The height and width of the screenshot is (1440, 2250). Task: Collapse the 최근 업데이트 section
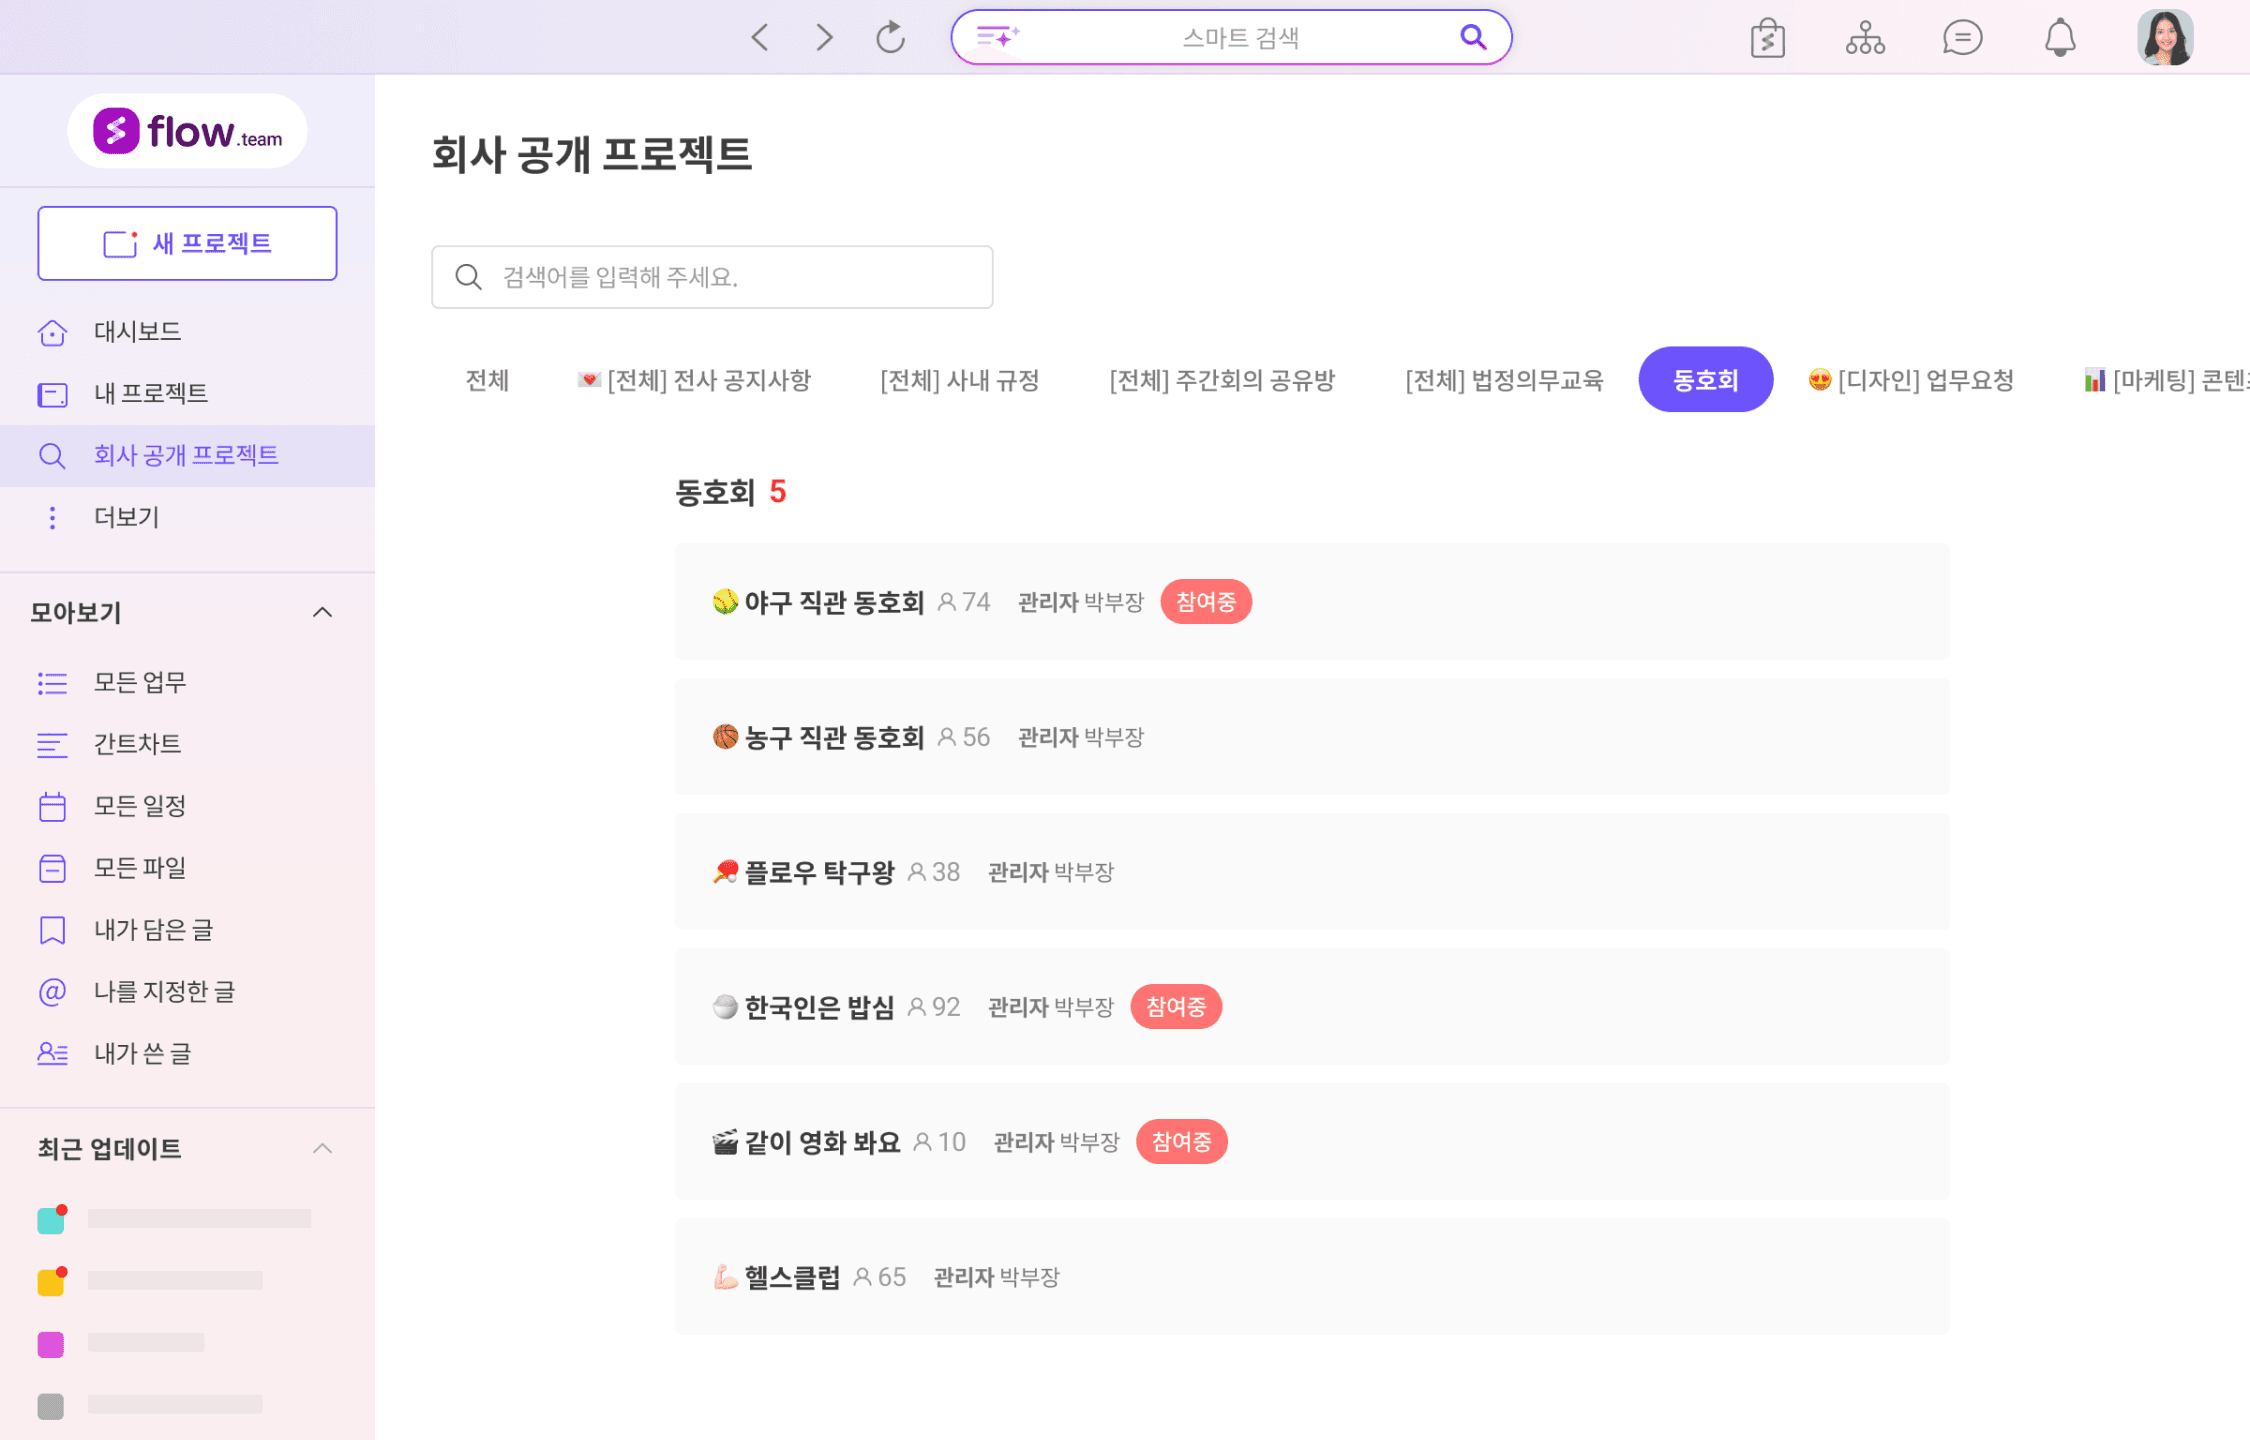click(322, 1148)
